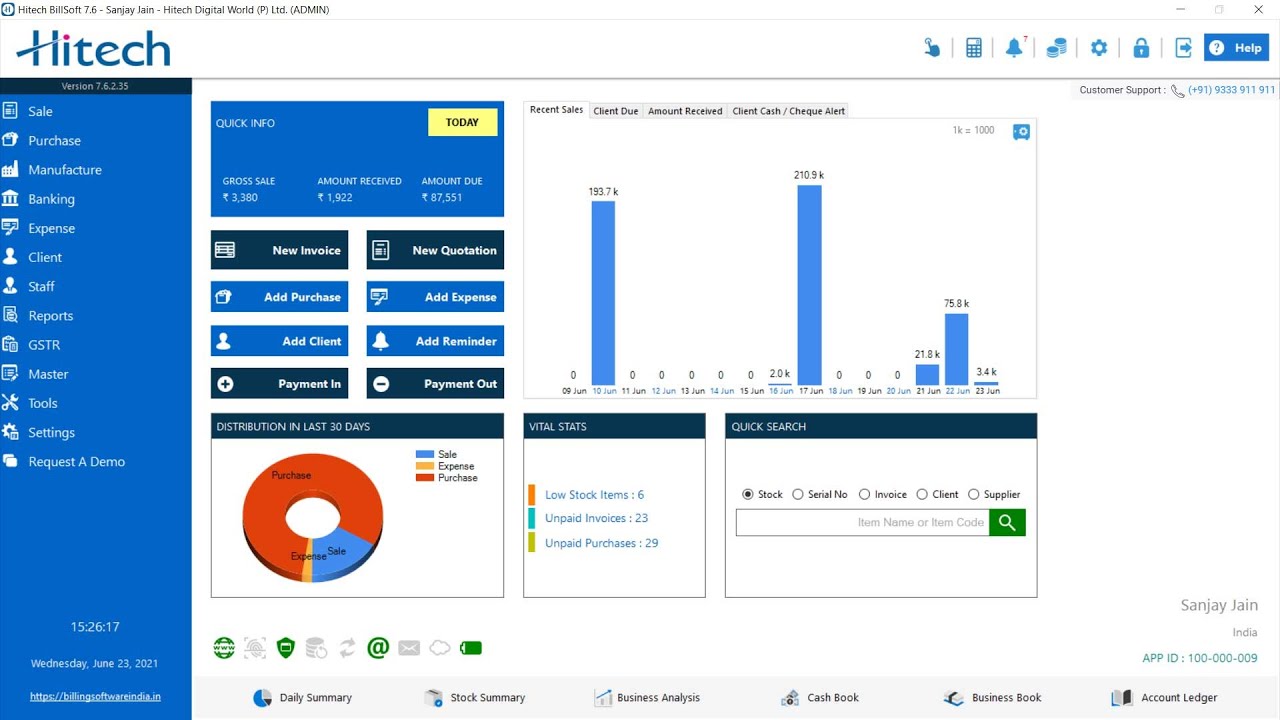The width and height of the screenshot is (1280, 720).
Task: Select the Client radio button
Action: [x=922, y=494]
